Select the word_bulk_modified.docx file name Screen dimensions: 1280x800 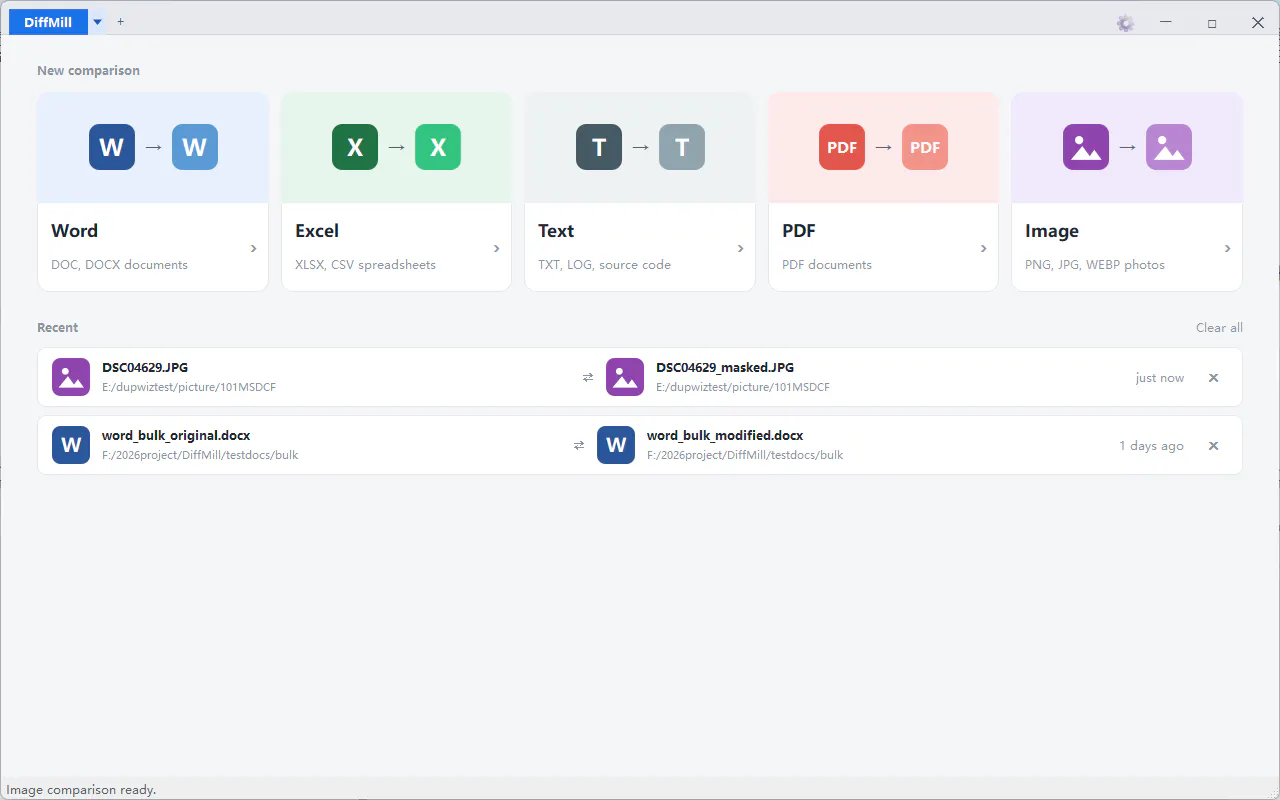coord(725,436)
